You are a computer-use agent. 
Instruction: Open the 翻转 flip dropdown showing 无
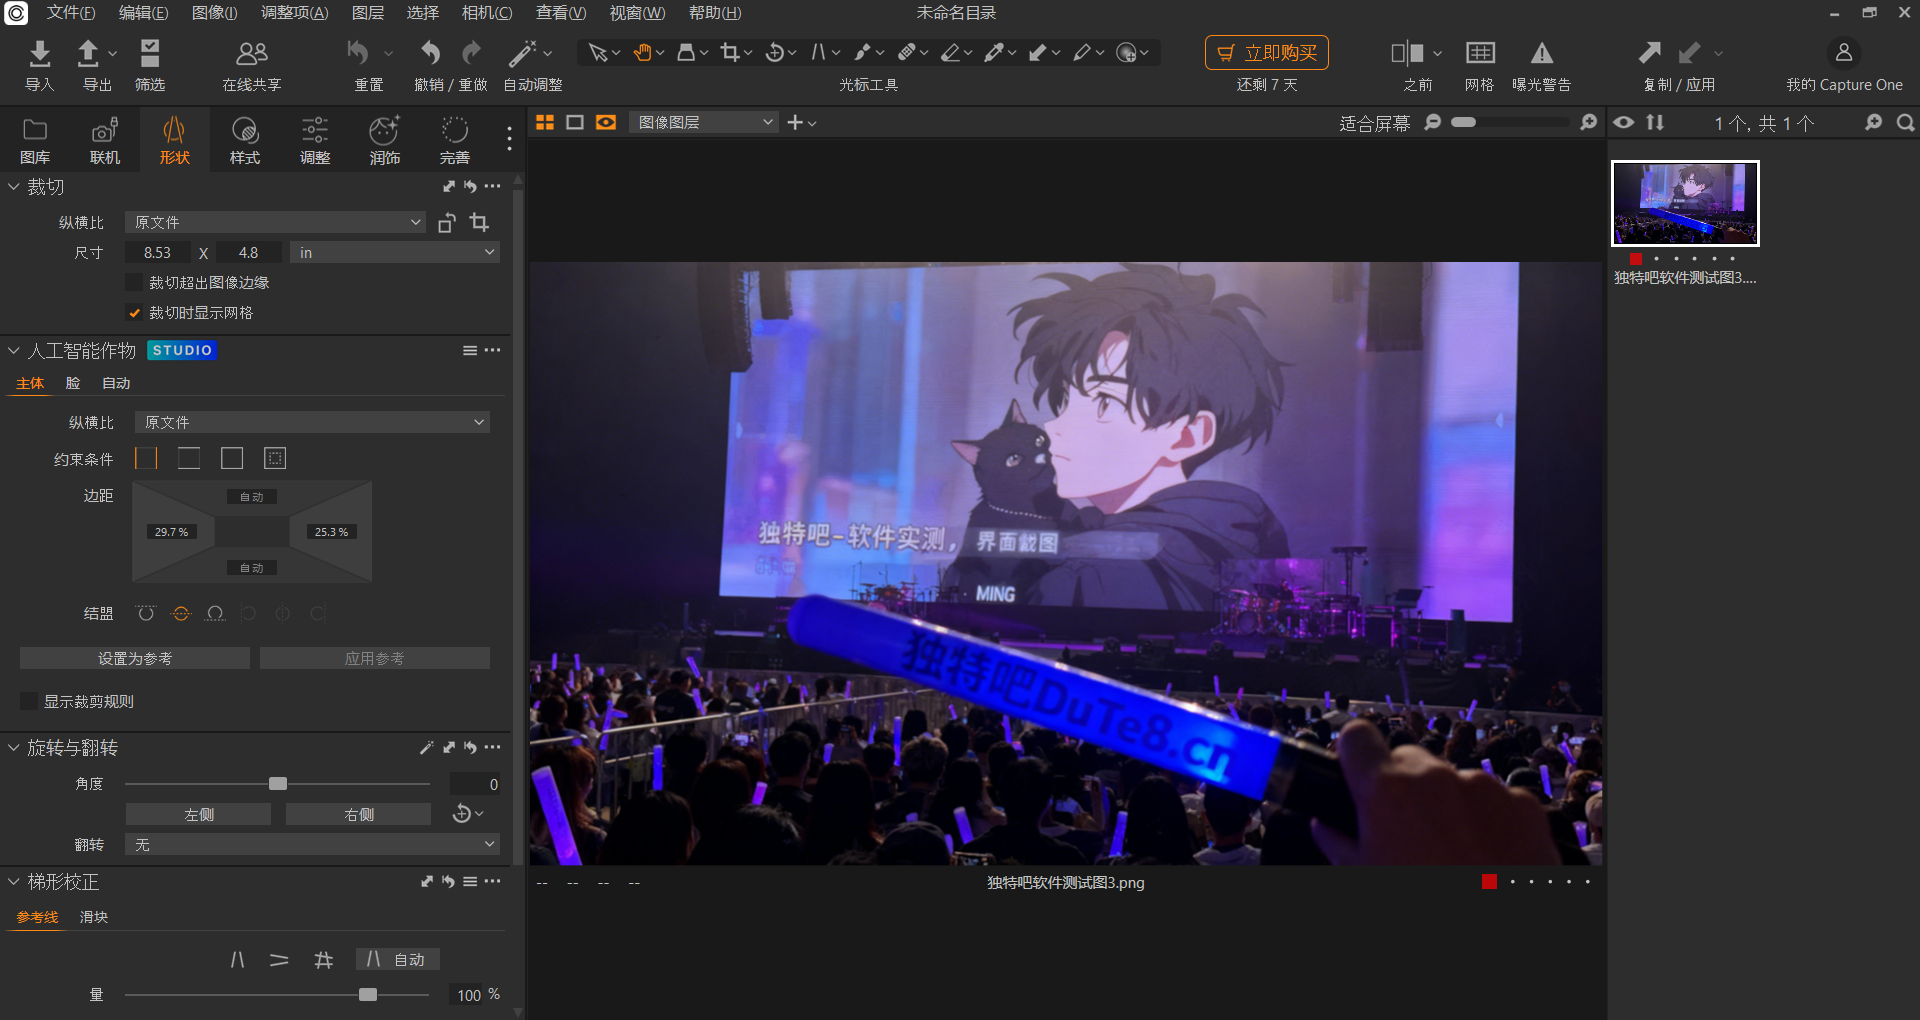click(x=310, y=844)
